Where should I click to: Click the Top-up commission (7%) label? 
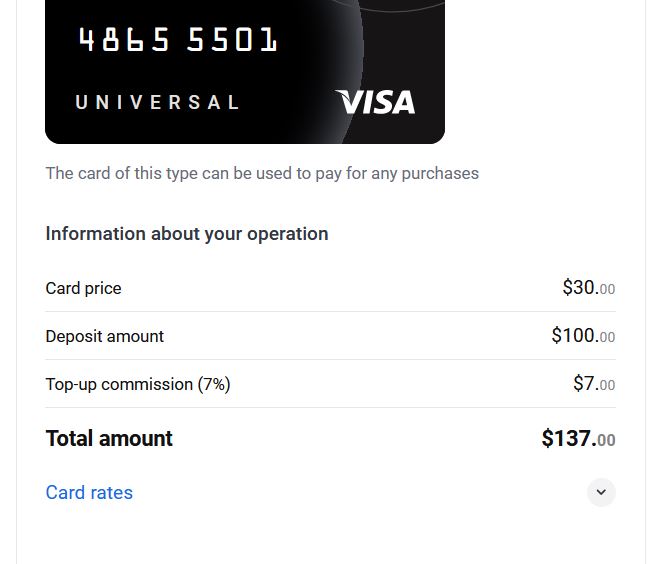pyautogui.click(x=138, y=384)
